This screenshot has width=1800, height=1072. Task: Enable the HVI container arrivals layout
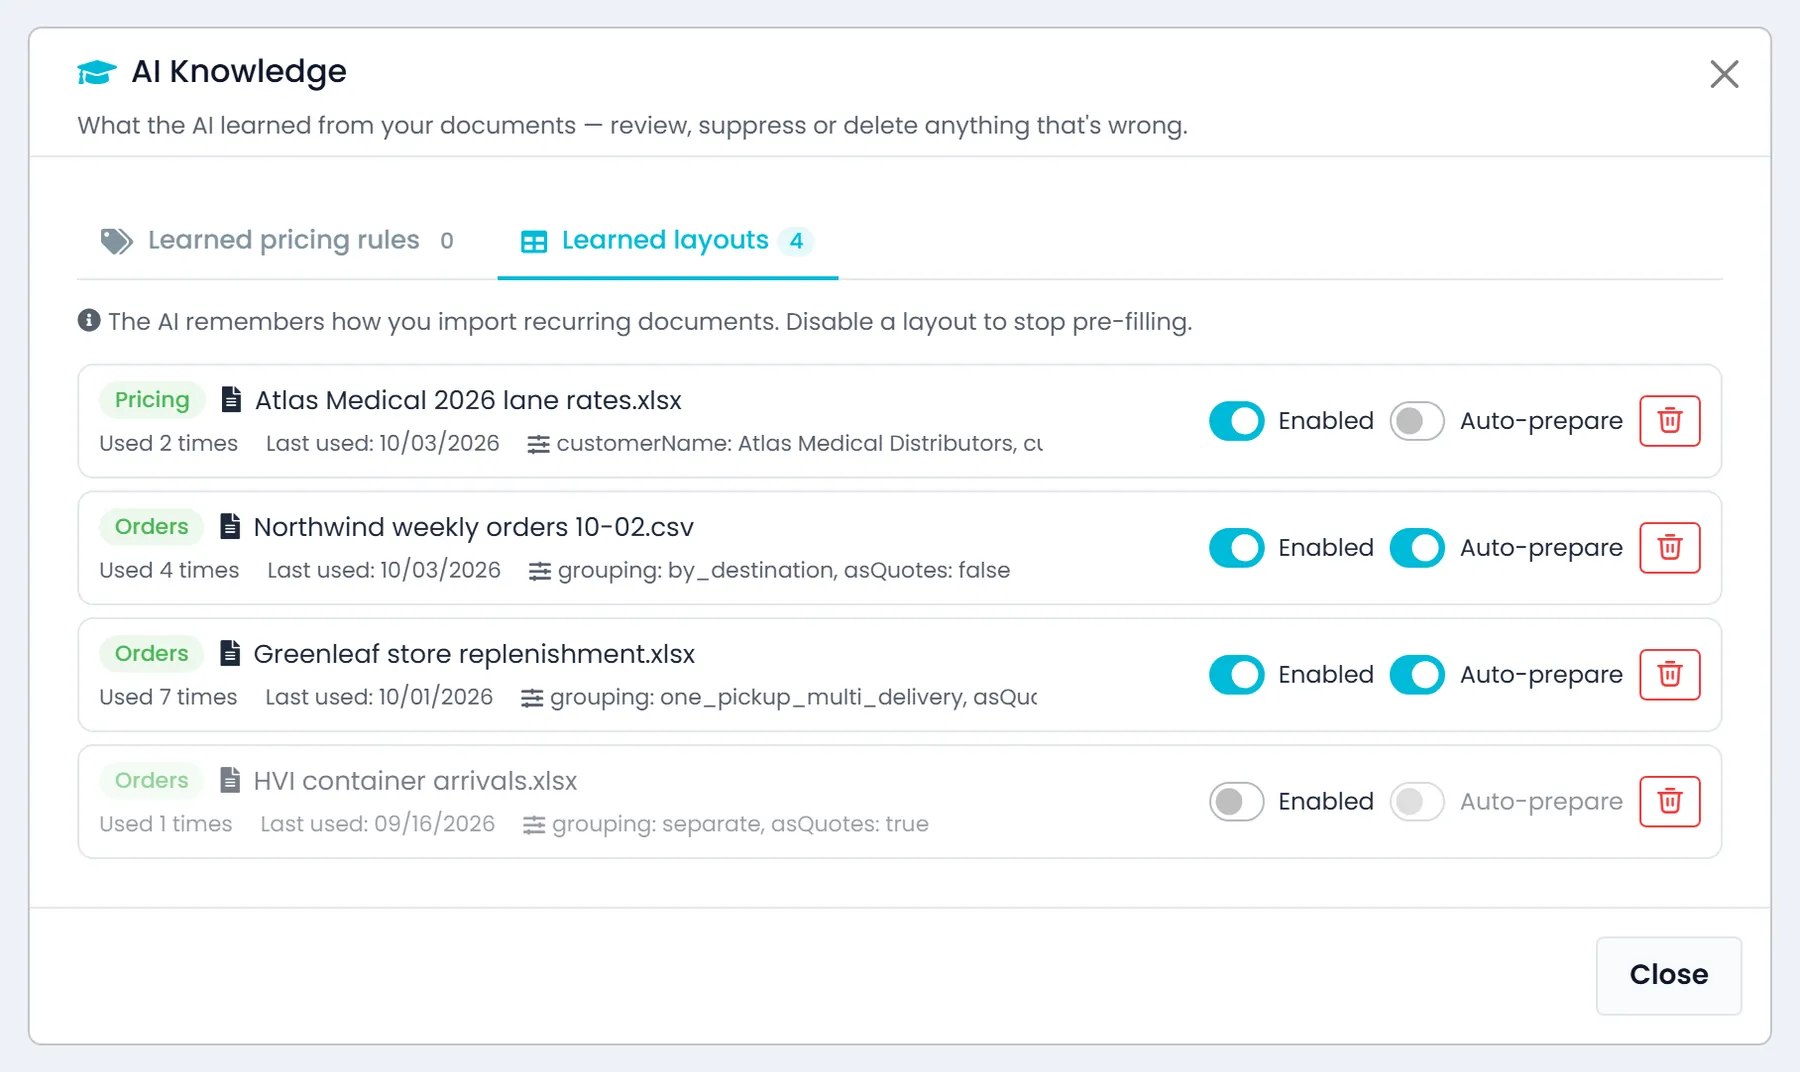click(1237, 802)
